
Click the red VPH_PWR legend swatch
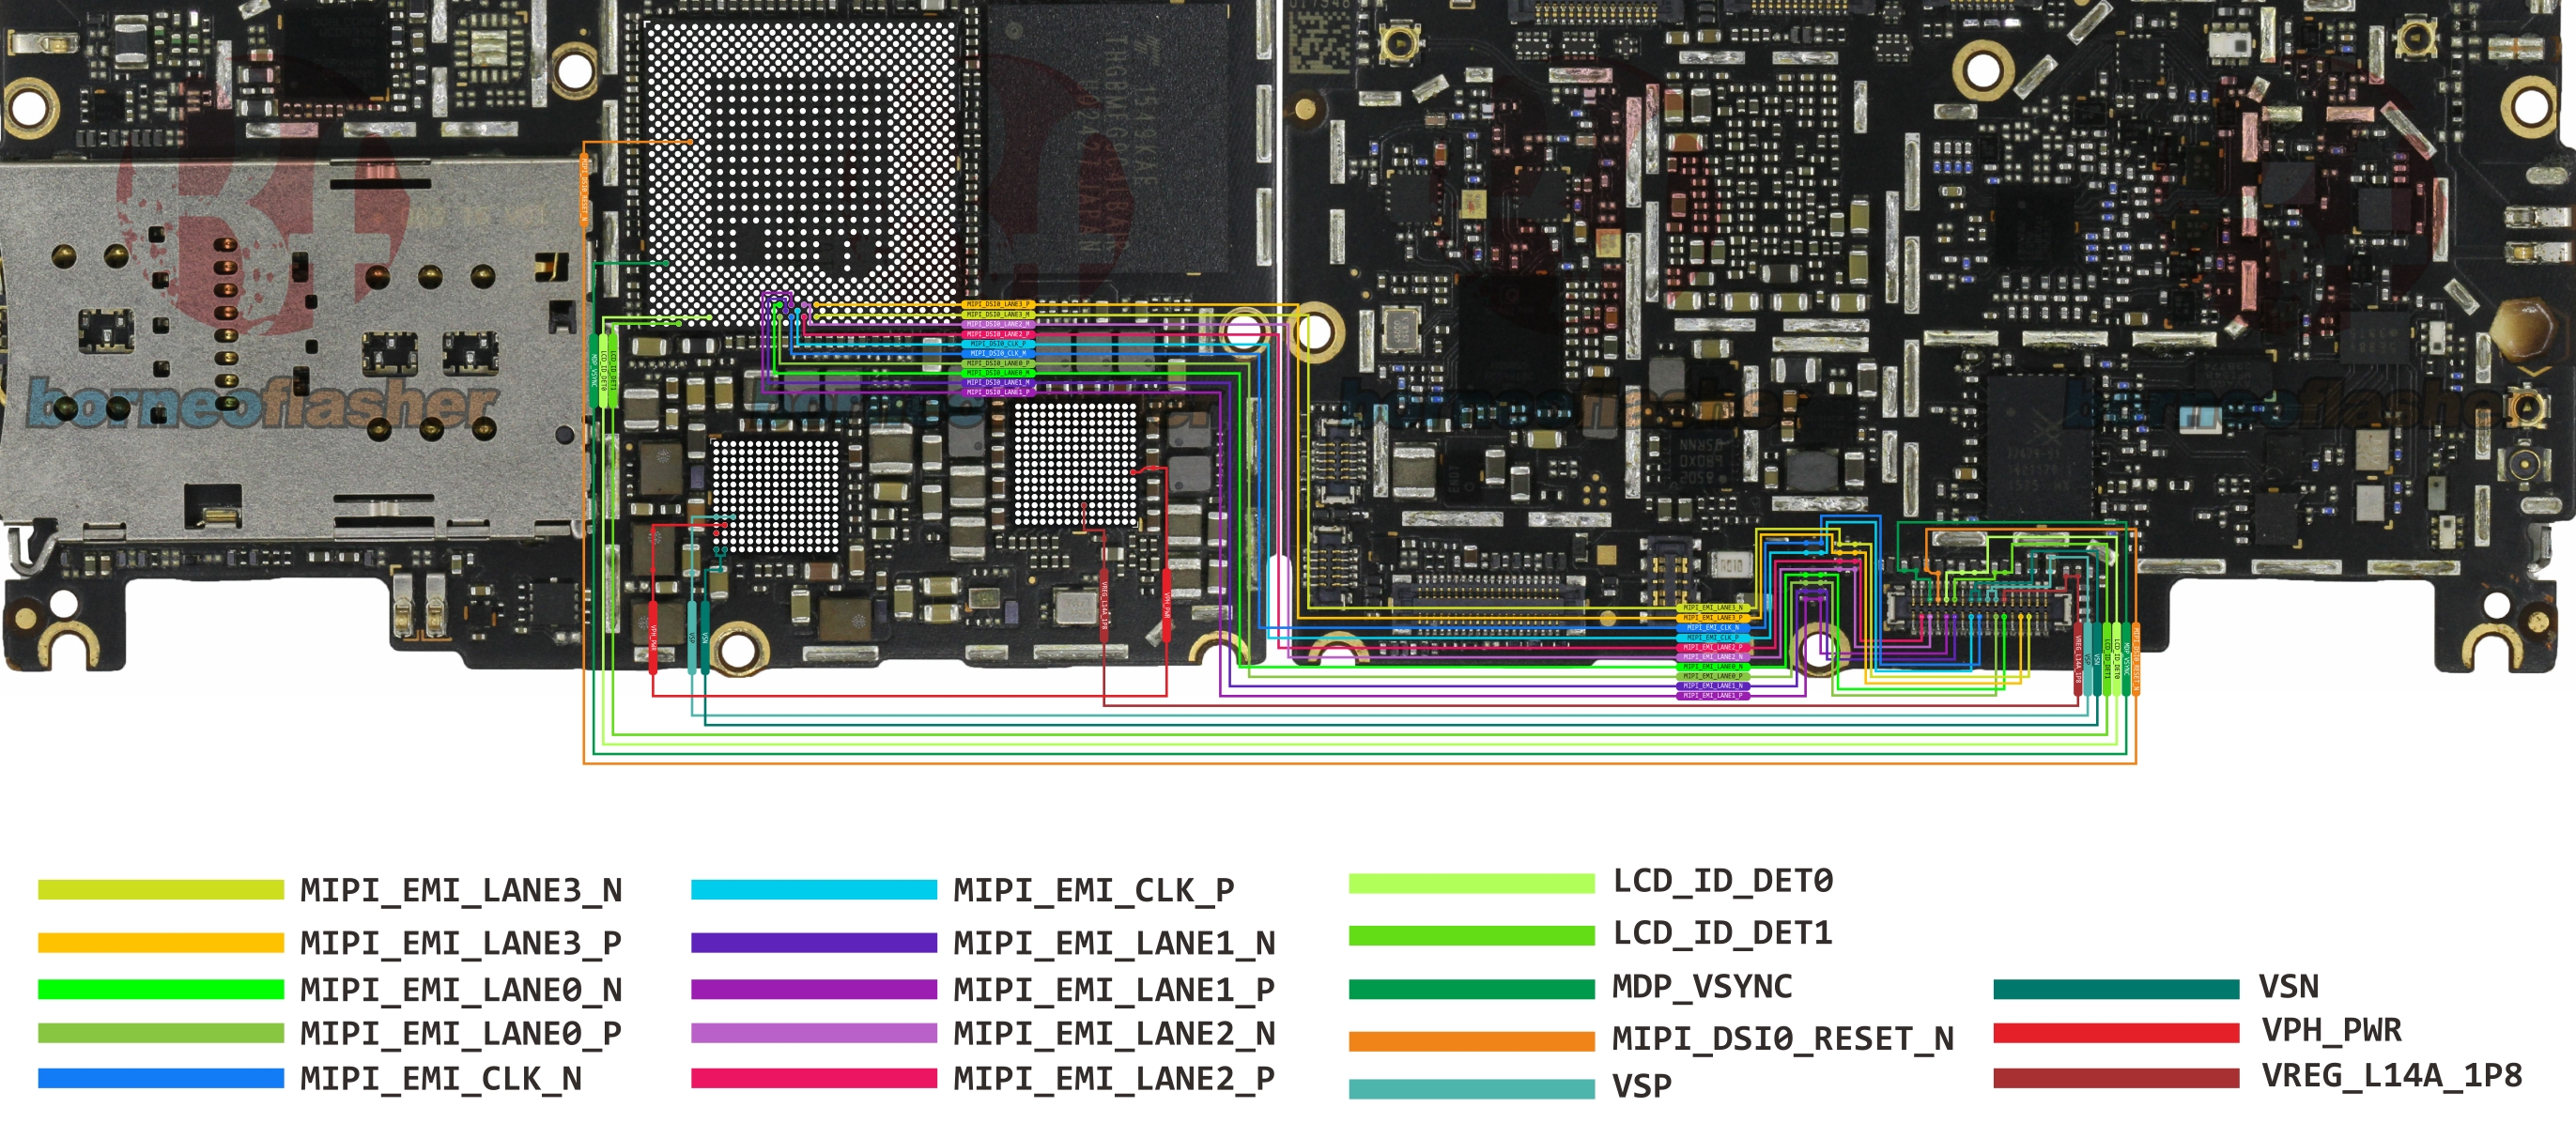point(2116,1033)
